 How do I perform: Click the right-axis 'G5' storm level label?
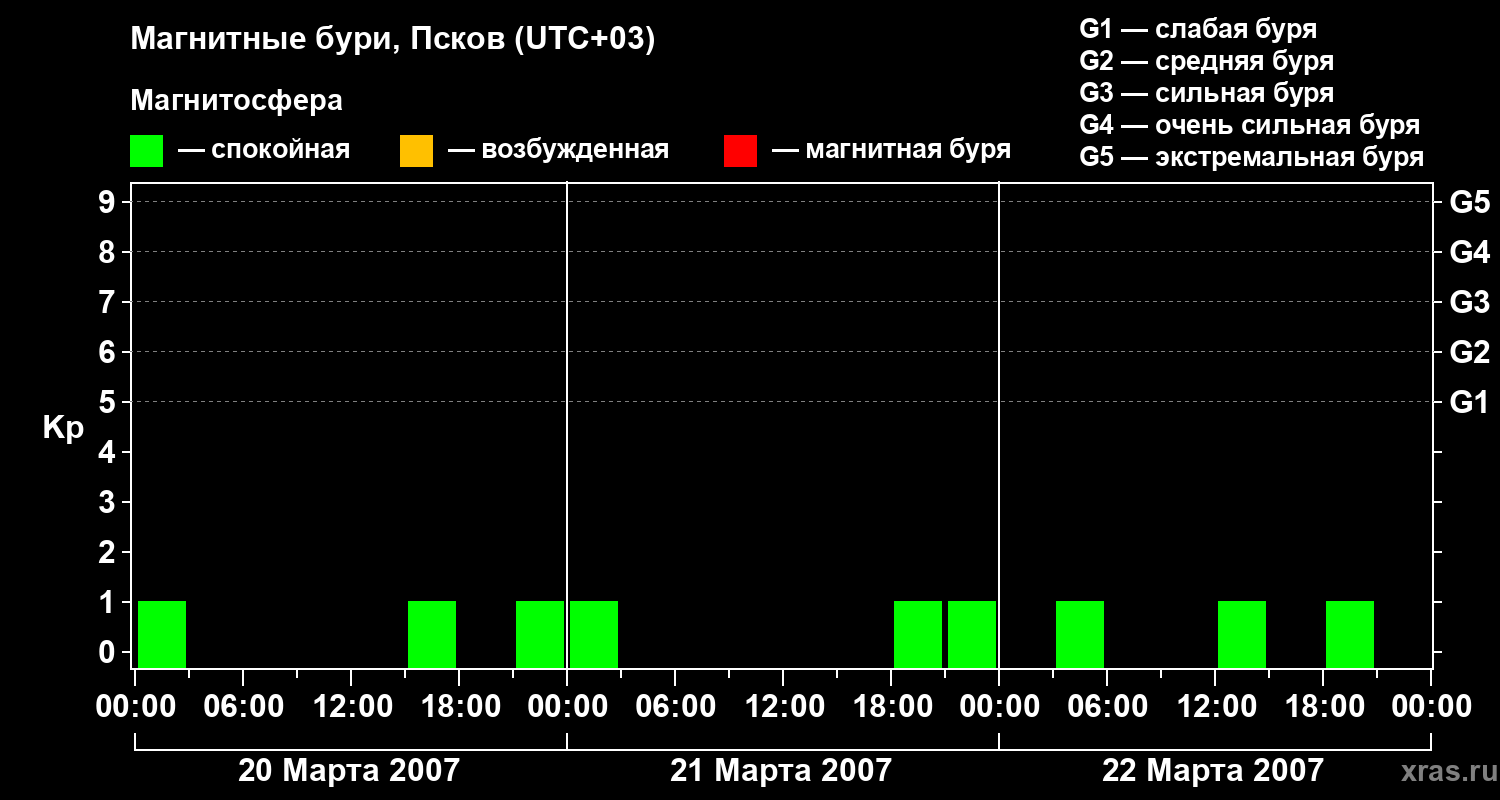click(x=1470, y=202)
